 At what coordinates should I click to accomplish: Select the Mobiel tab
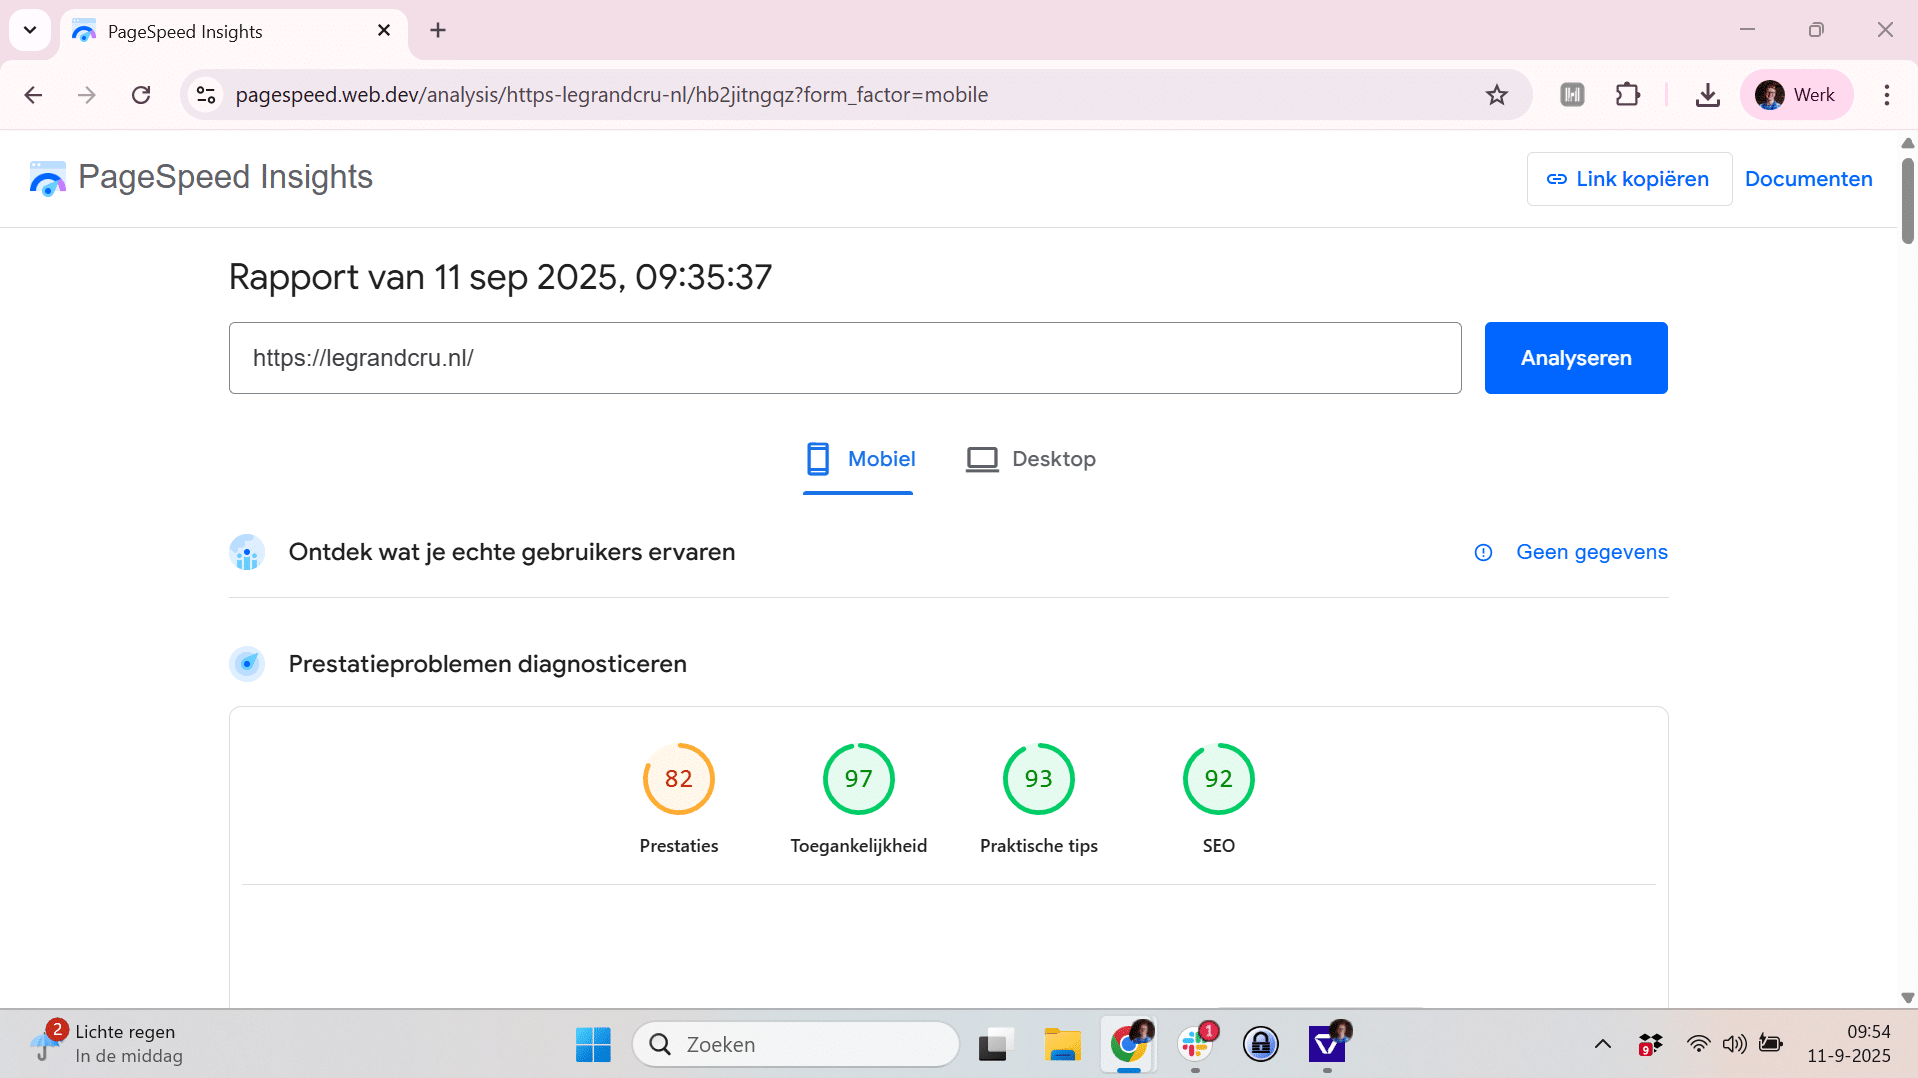(x=860, y=459)
